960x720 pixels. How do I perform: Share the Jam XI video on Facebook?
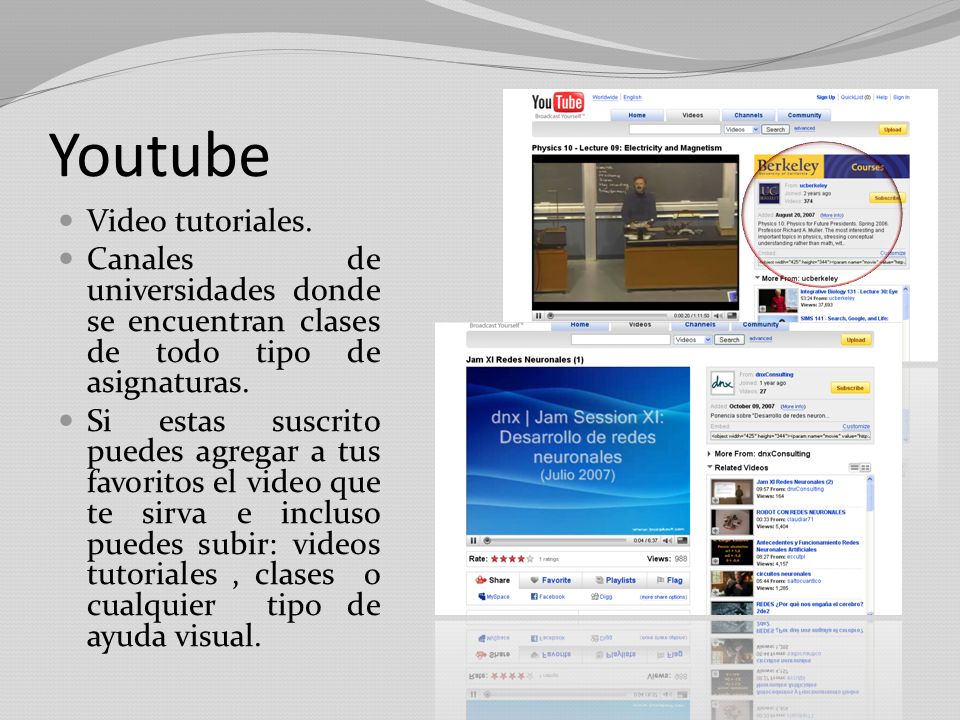tap(548, 596)
